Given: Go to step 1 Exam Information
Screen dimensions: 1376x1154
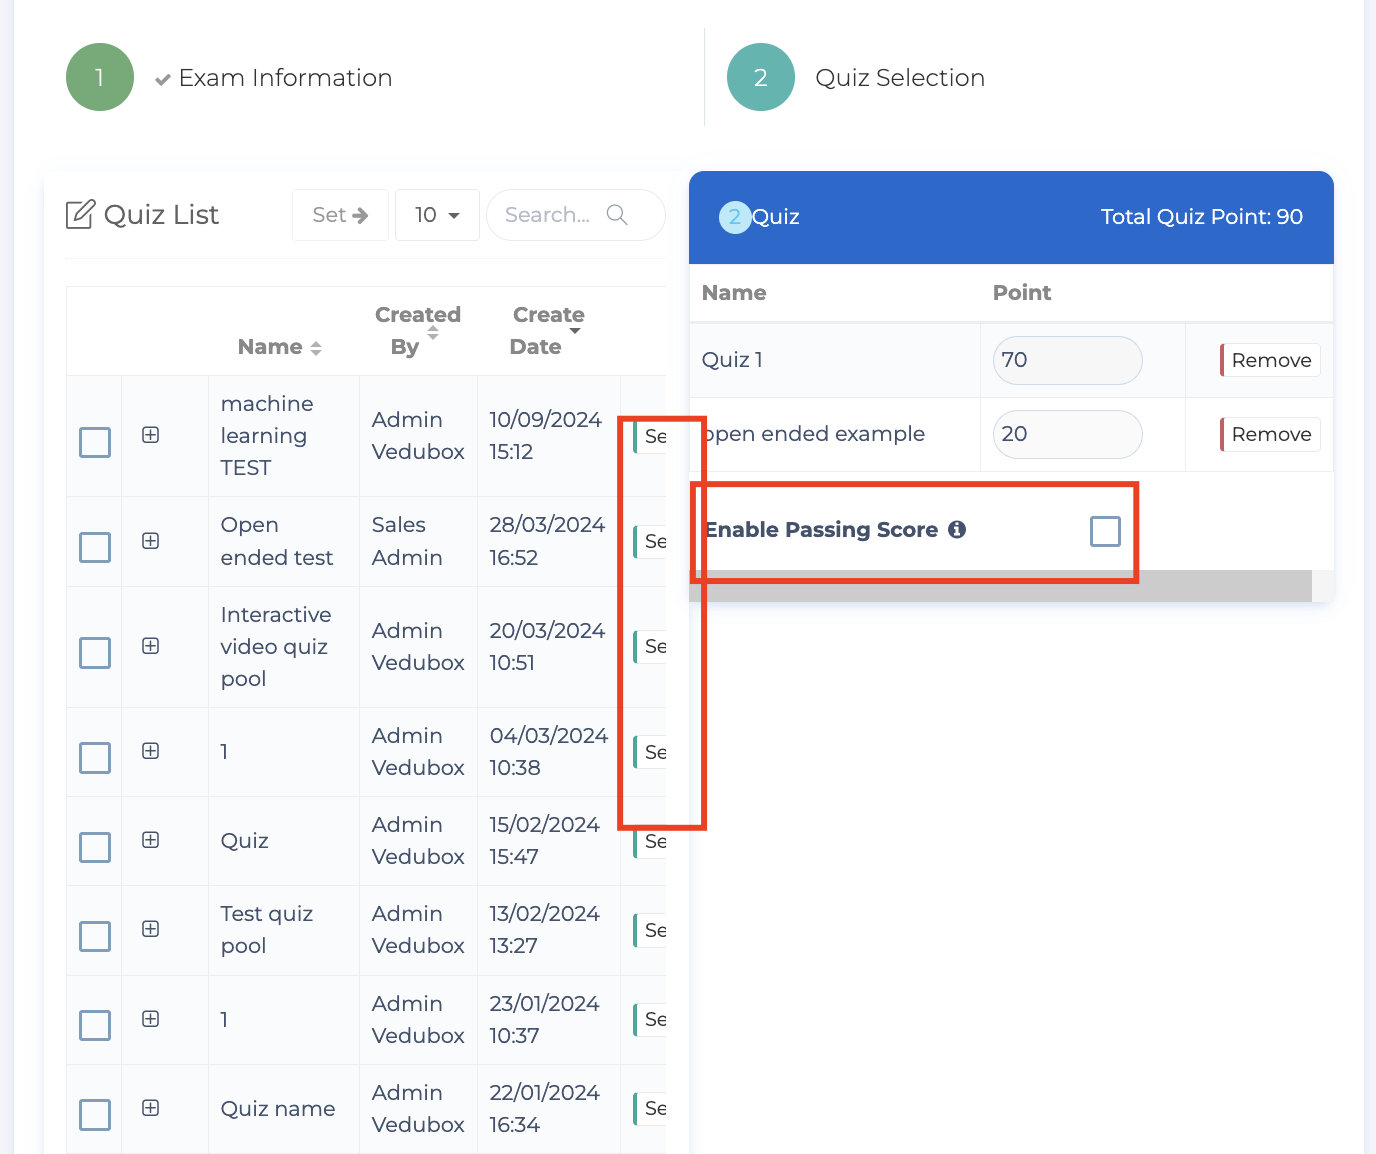Looking at the screenshot, I should (100, 78).
